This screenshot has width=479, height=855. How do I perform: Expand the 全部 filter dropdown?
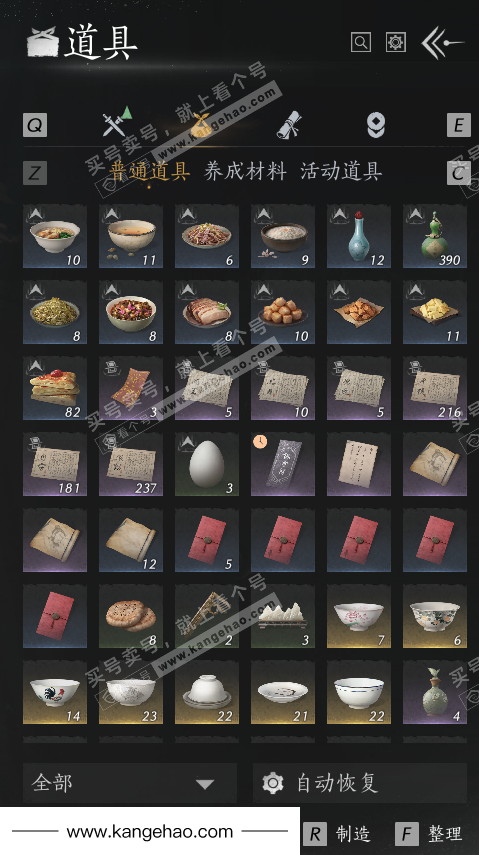click(x=130, y=784)
